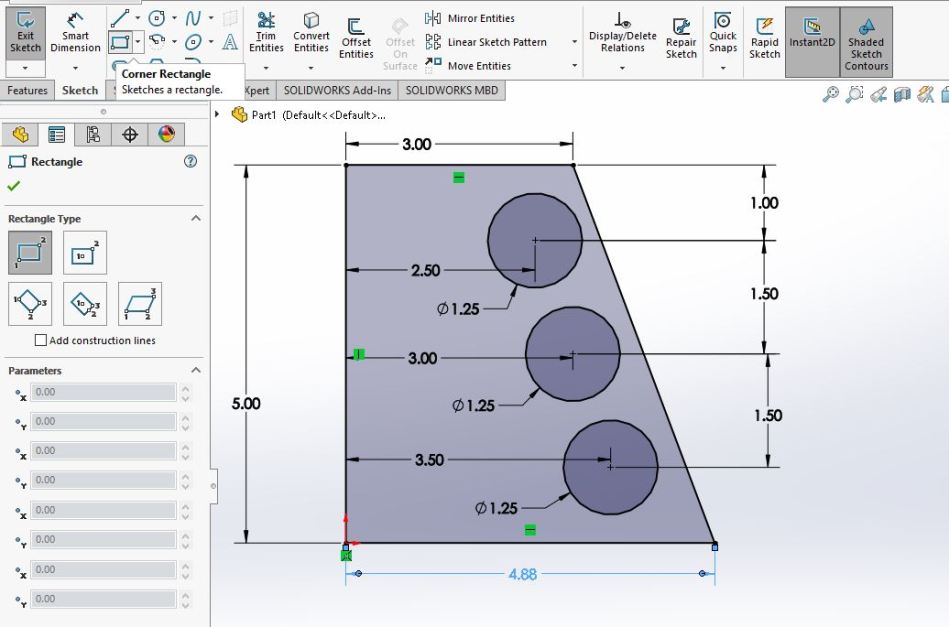This screenshot has width=949, height=627.
Task: Switch to the Features tab
Action: point(27,91)
